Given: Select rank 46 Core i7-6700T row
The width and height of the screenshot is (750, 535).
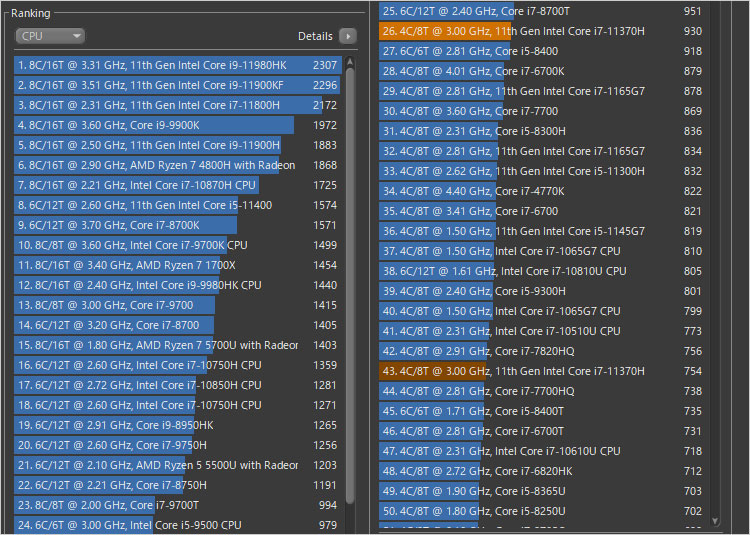Looking at the screenshot, I should pos(543,431).
